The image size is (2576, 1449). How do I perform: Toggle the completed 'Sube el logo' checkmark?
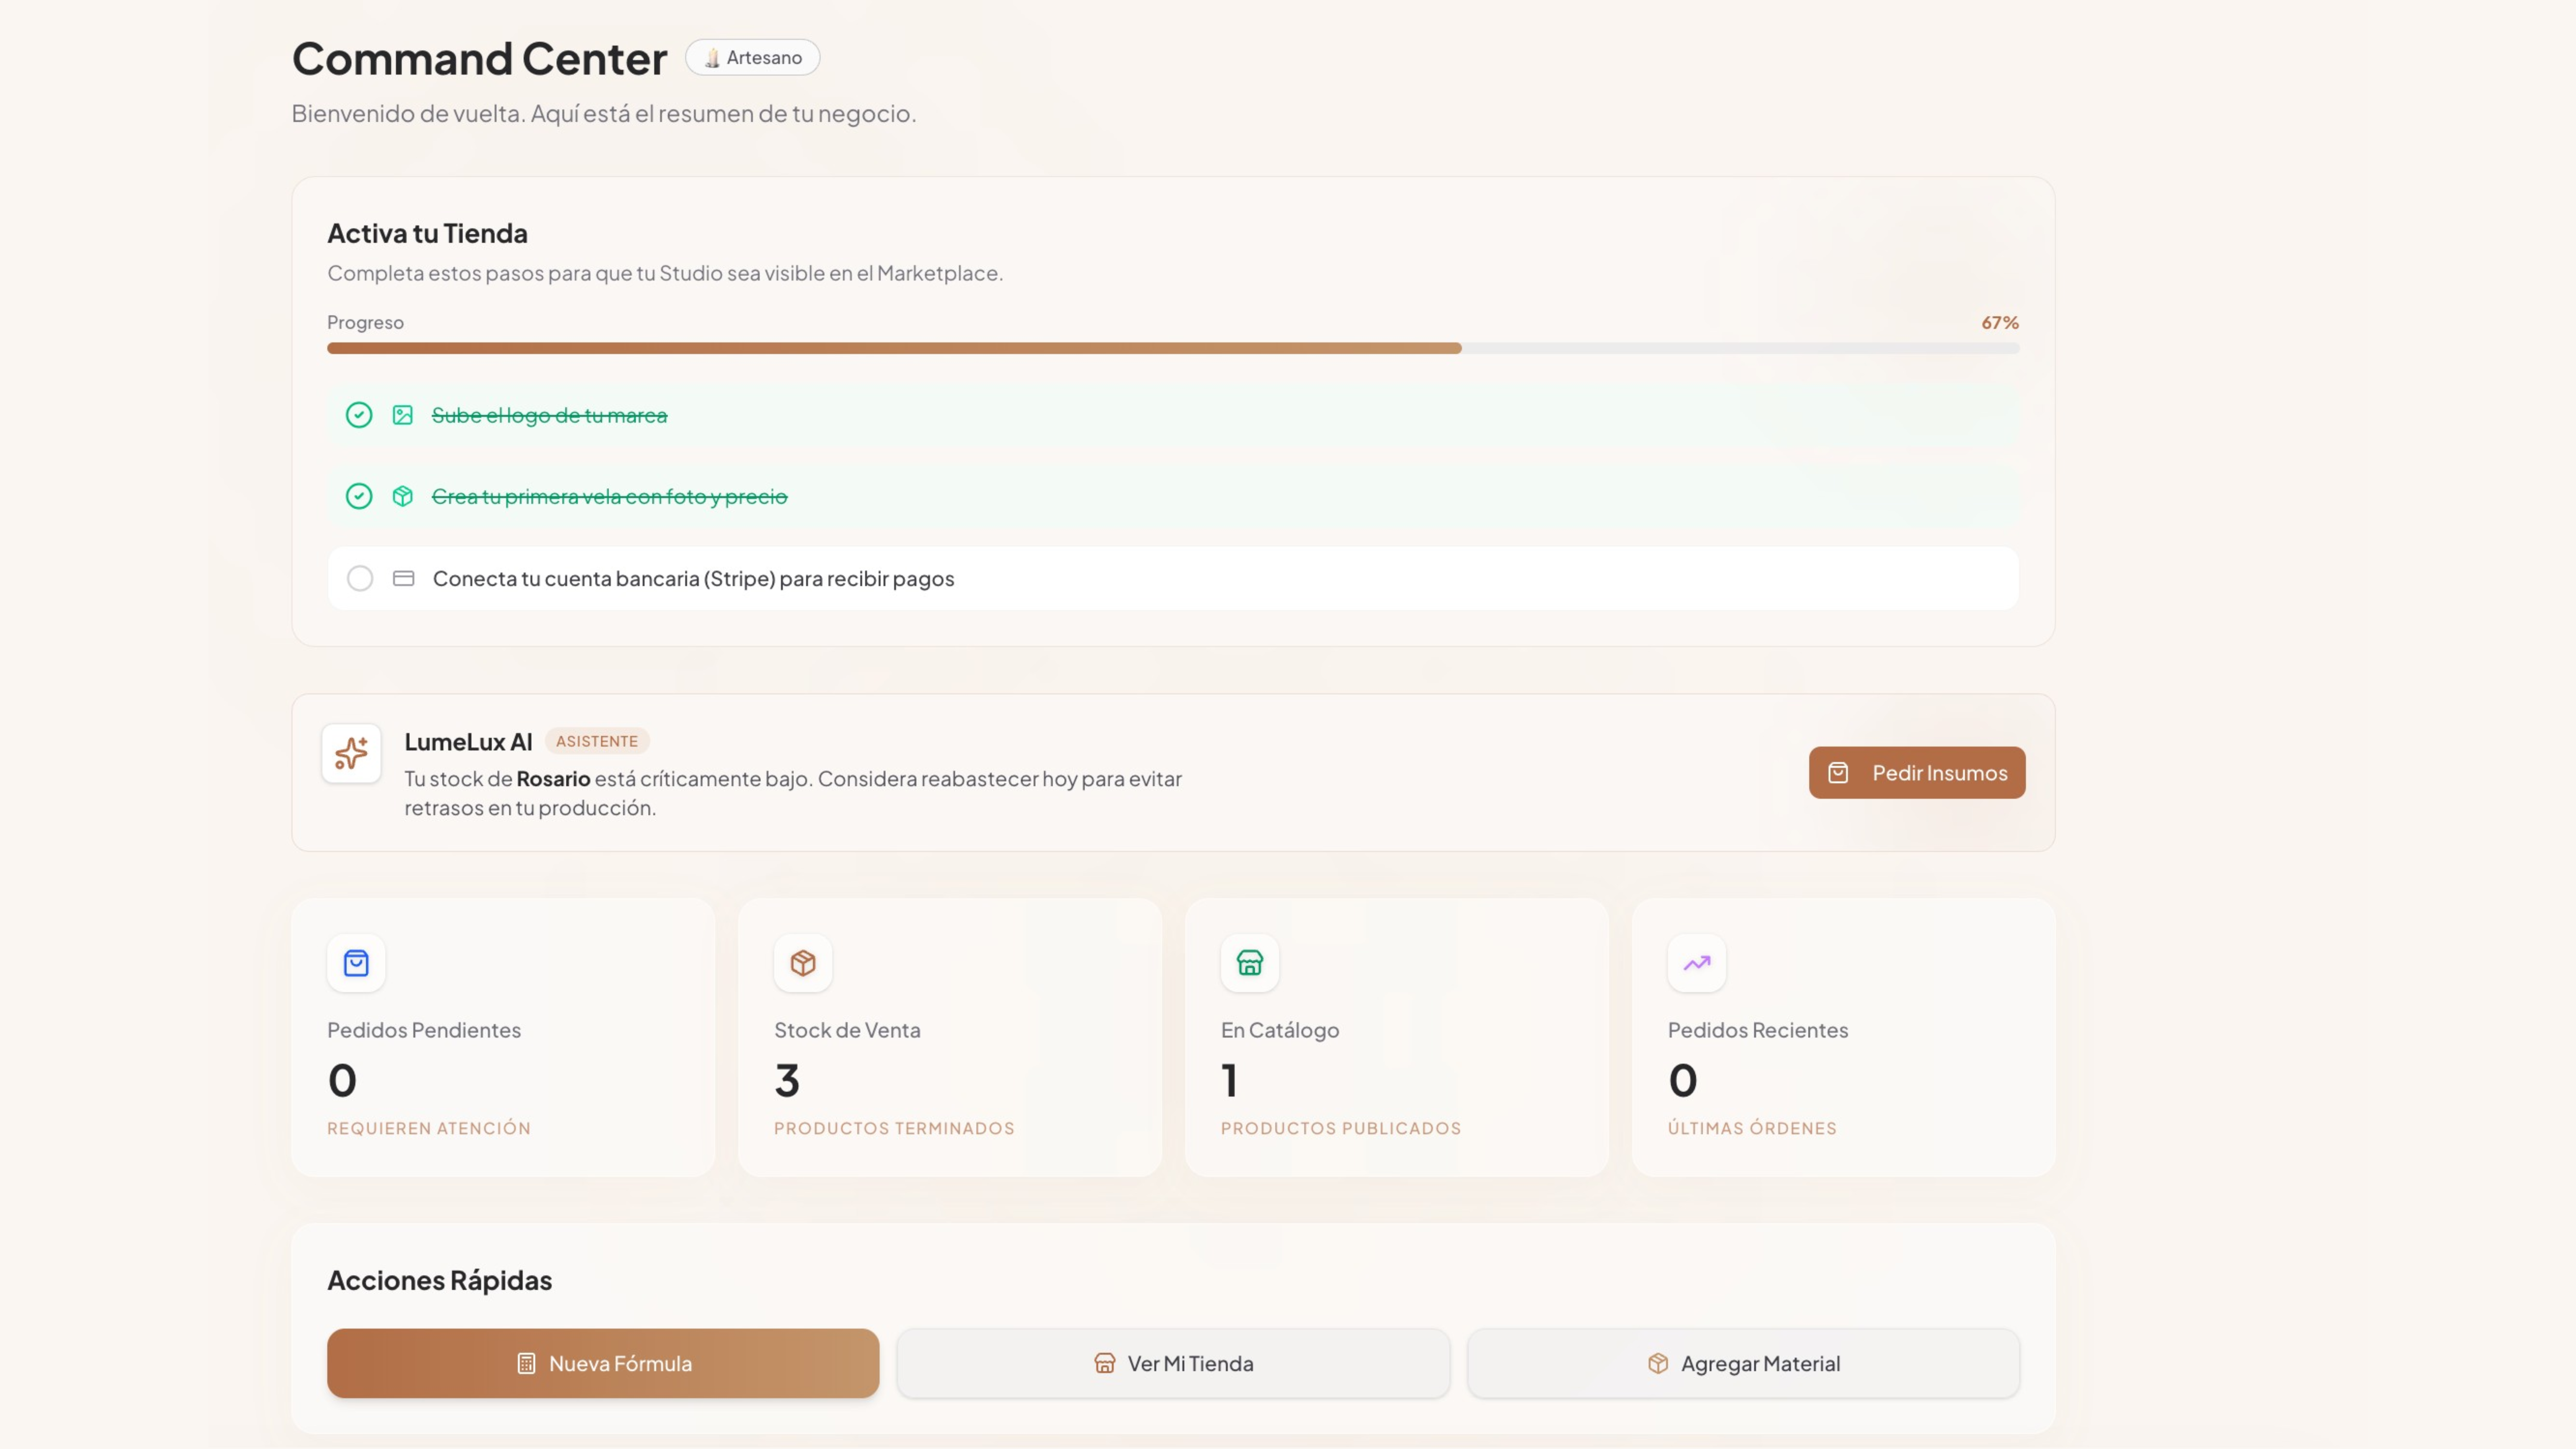coord(359,415)
